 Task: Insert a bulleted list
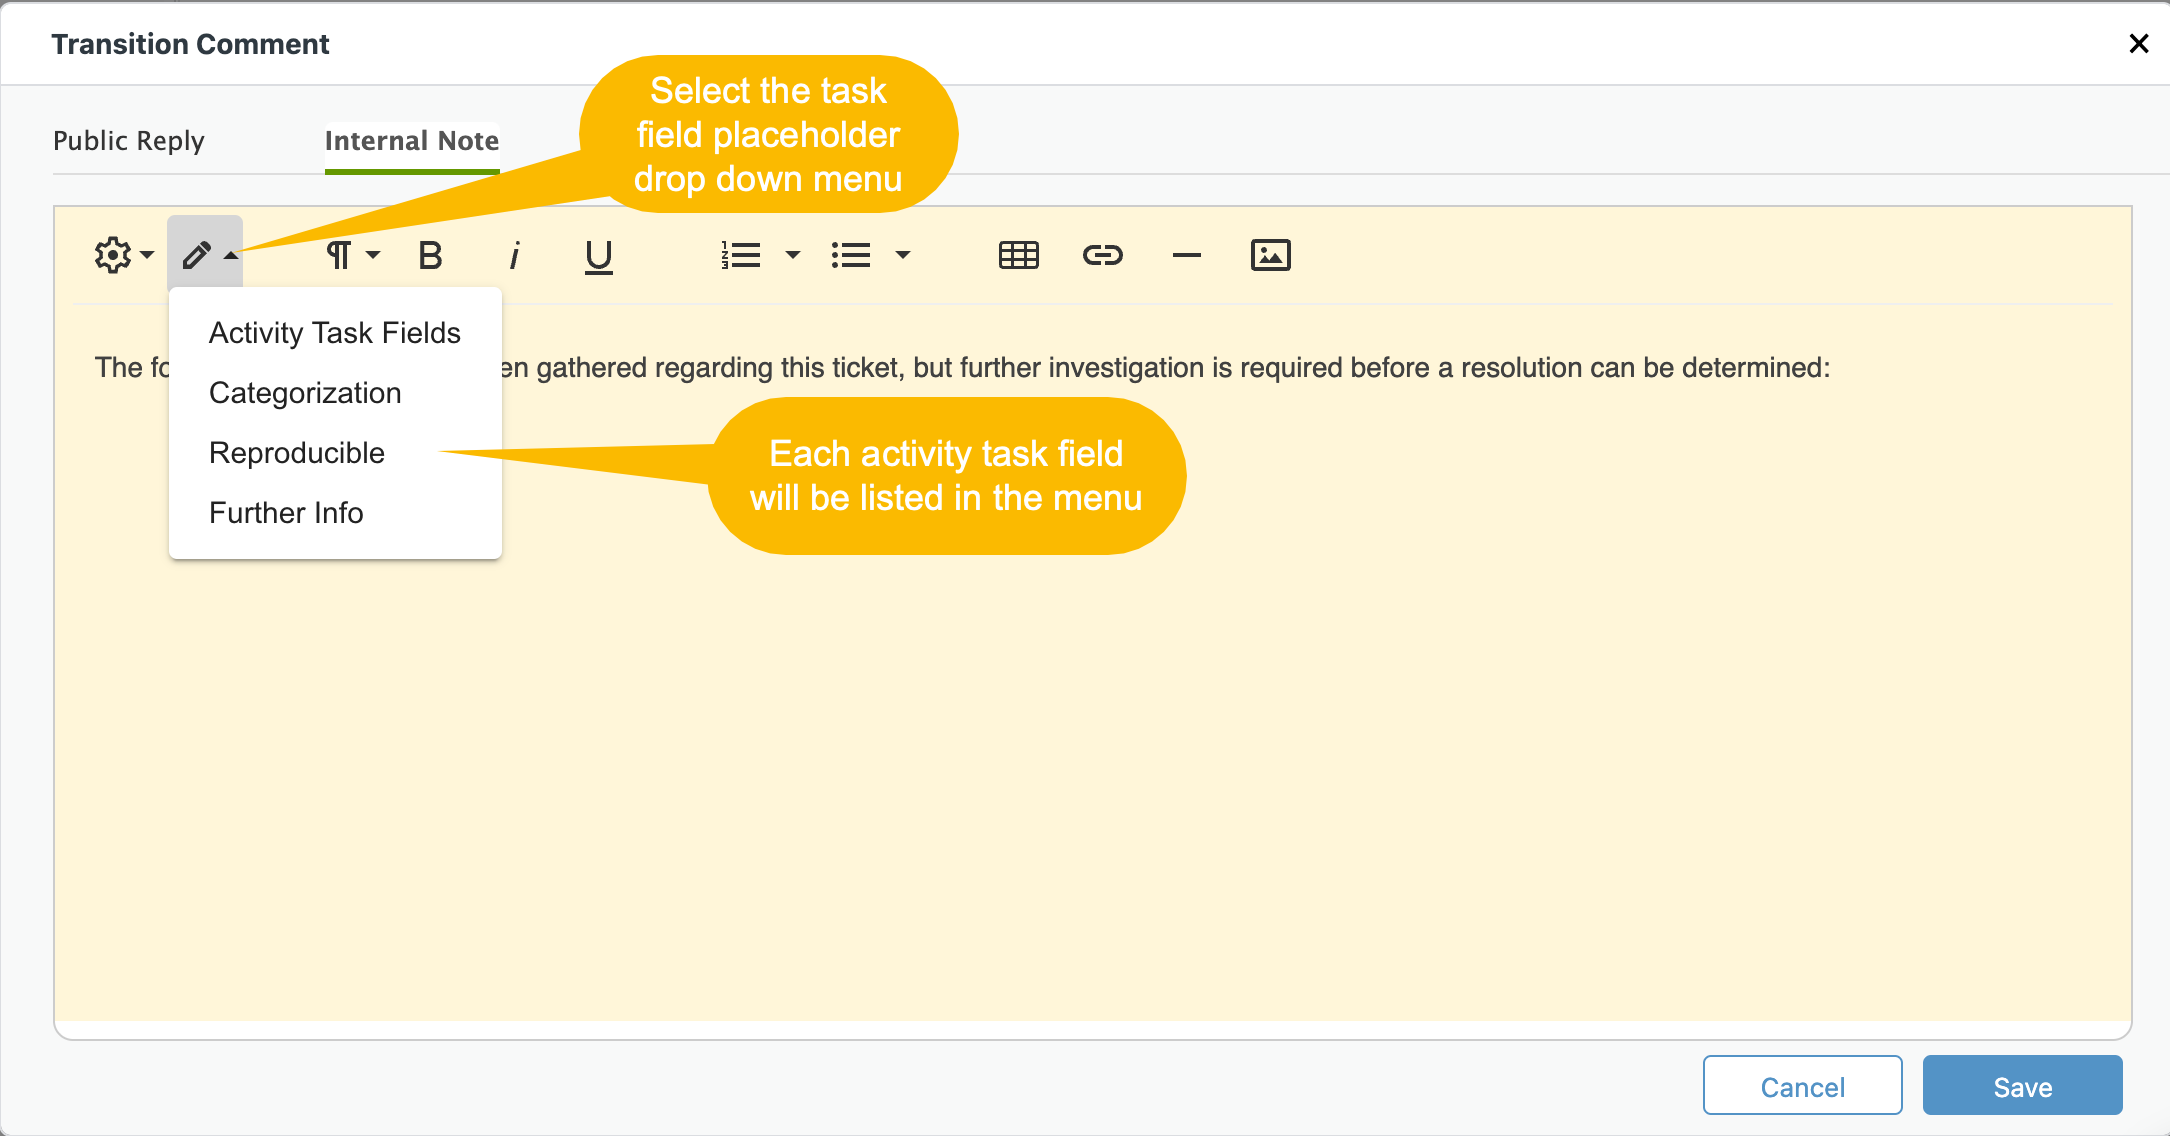(851, 255)
